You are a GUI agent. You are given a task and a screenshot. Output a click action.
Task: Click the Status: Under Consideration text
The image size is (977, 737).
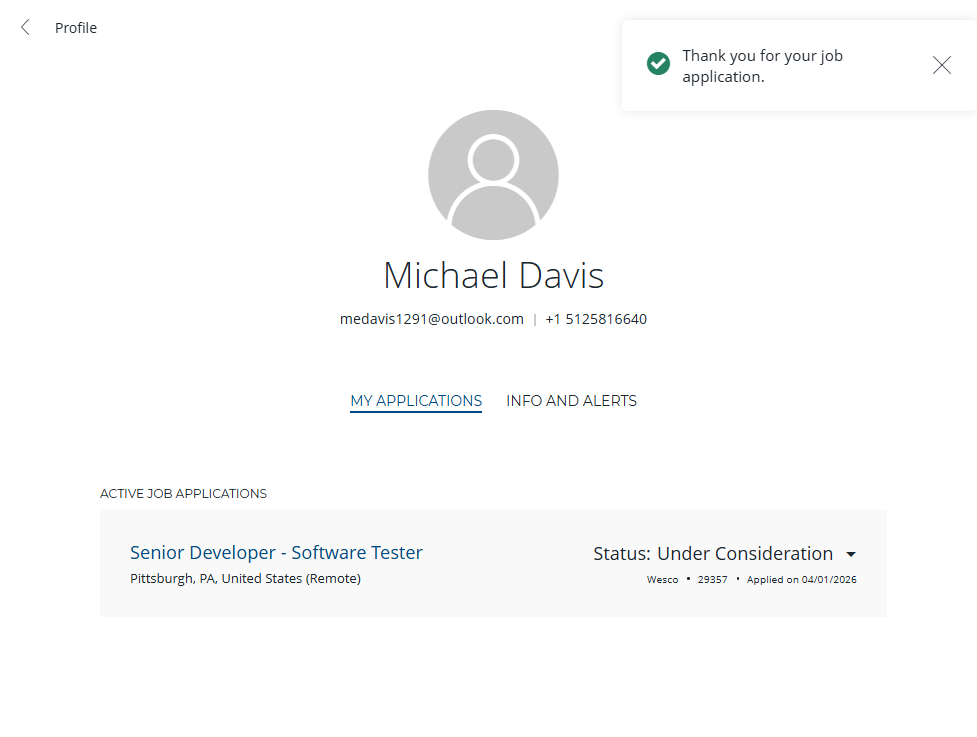(712, 554)
